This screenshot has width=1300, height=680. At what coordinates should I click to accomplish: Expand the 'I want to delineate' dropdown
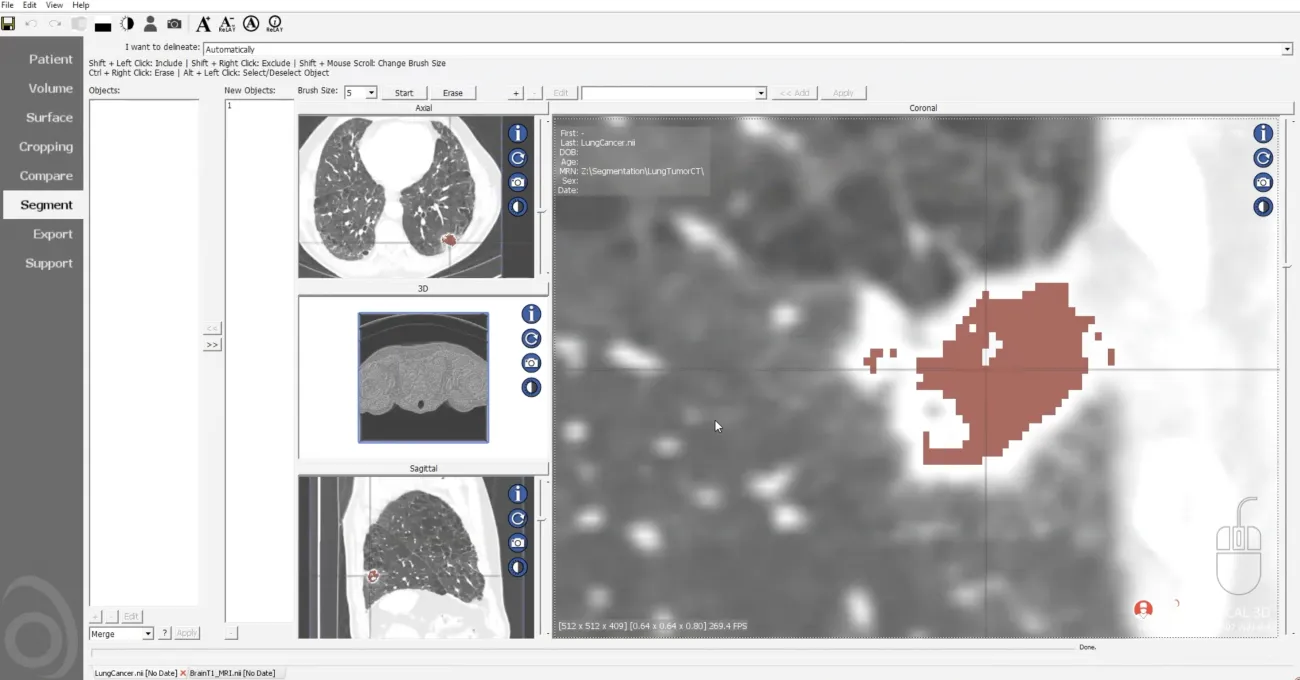1287,49
